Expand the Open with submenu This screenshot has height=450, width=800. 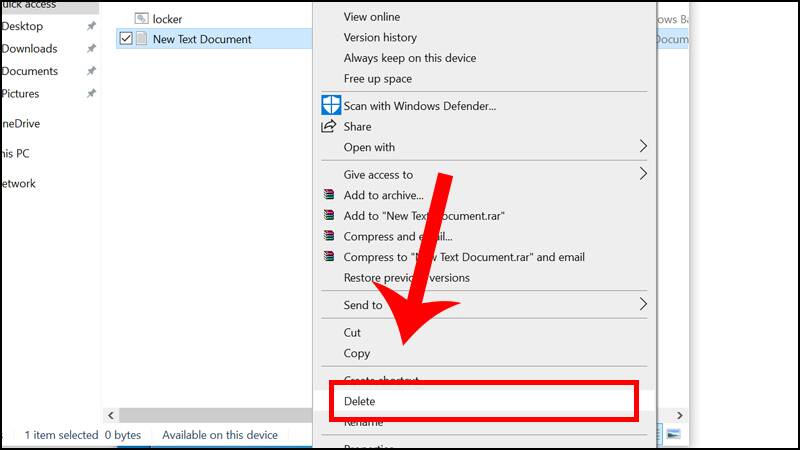(x=643, y=147)
